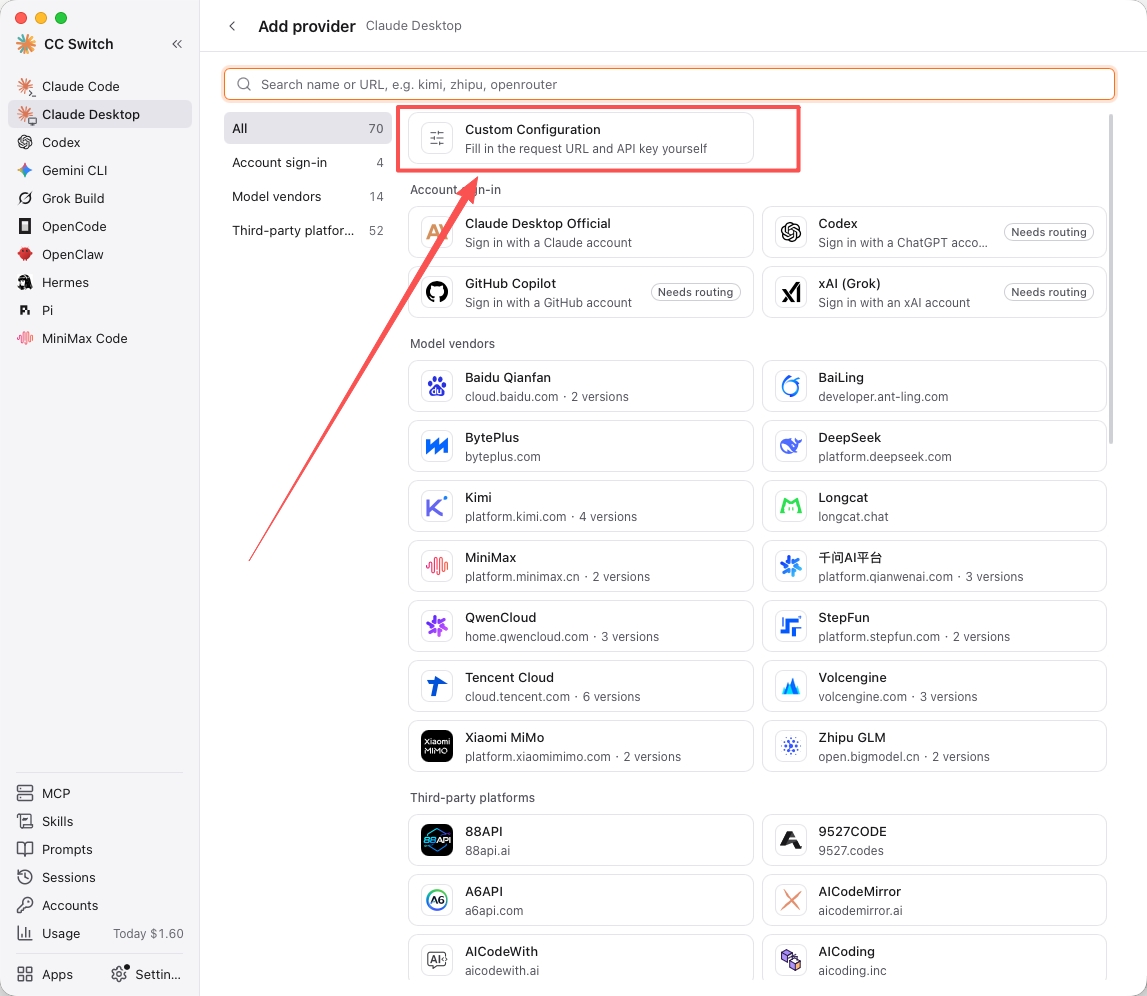Select Claude Desktop Official provider
Image resolution: width=1147 pixels, height=996 pixels.
[581, 232]
